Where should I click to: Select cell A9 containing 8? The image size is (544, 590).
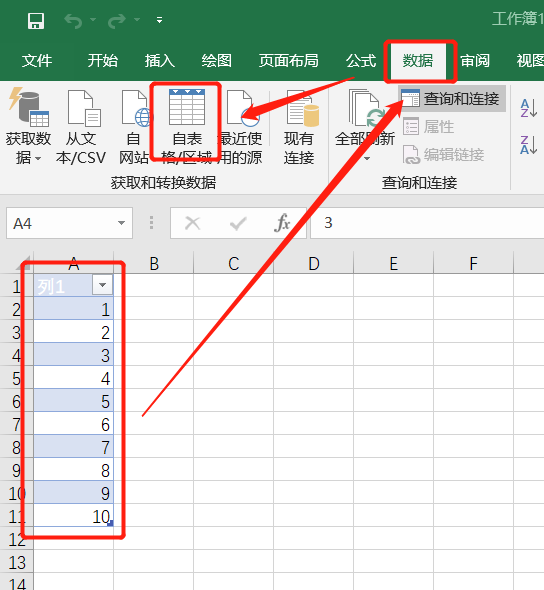pyautogui.click(x=74, y=470)
